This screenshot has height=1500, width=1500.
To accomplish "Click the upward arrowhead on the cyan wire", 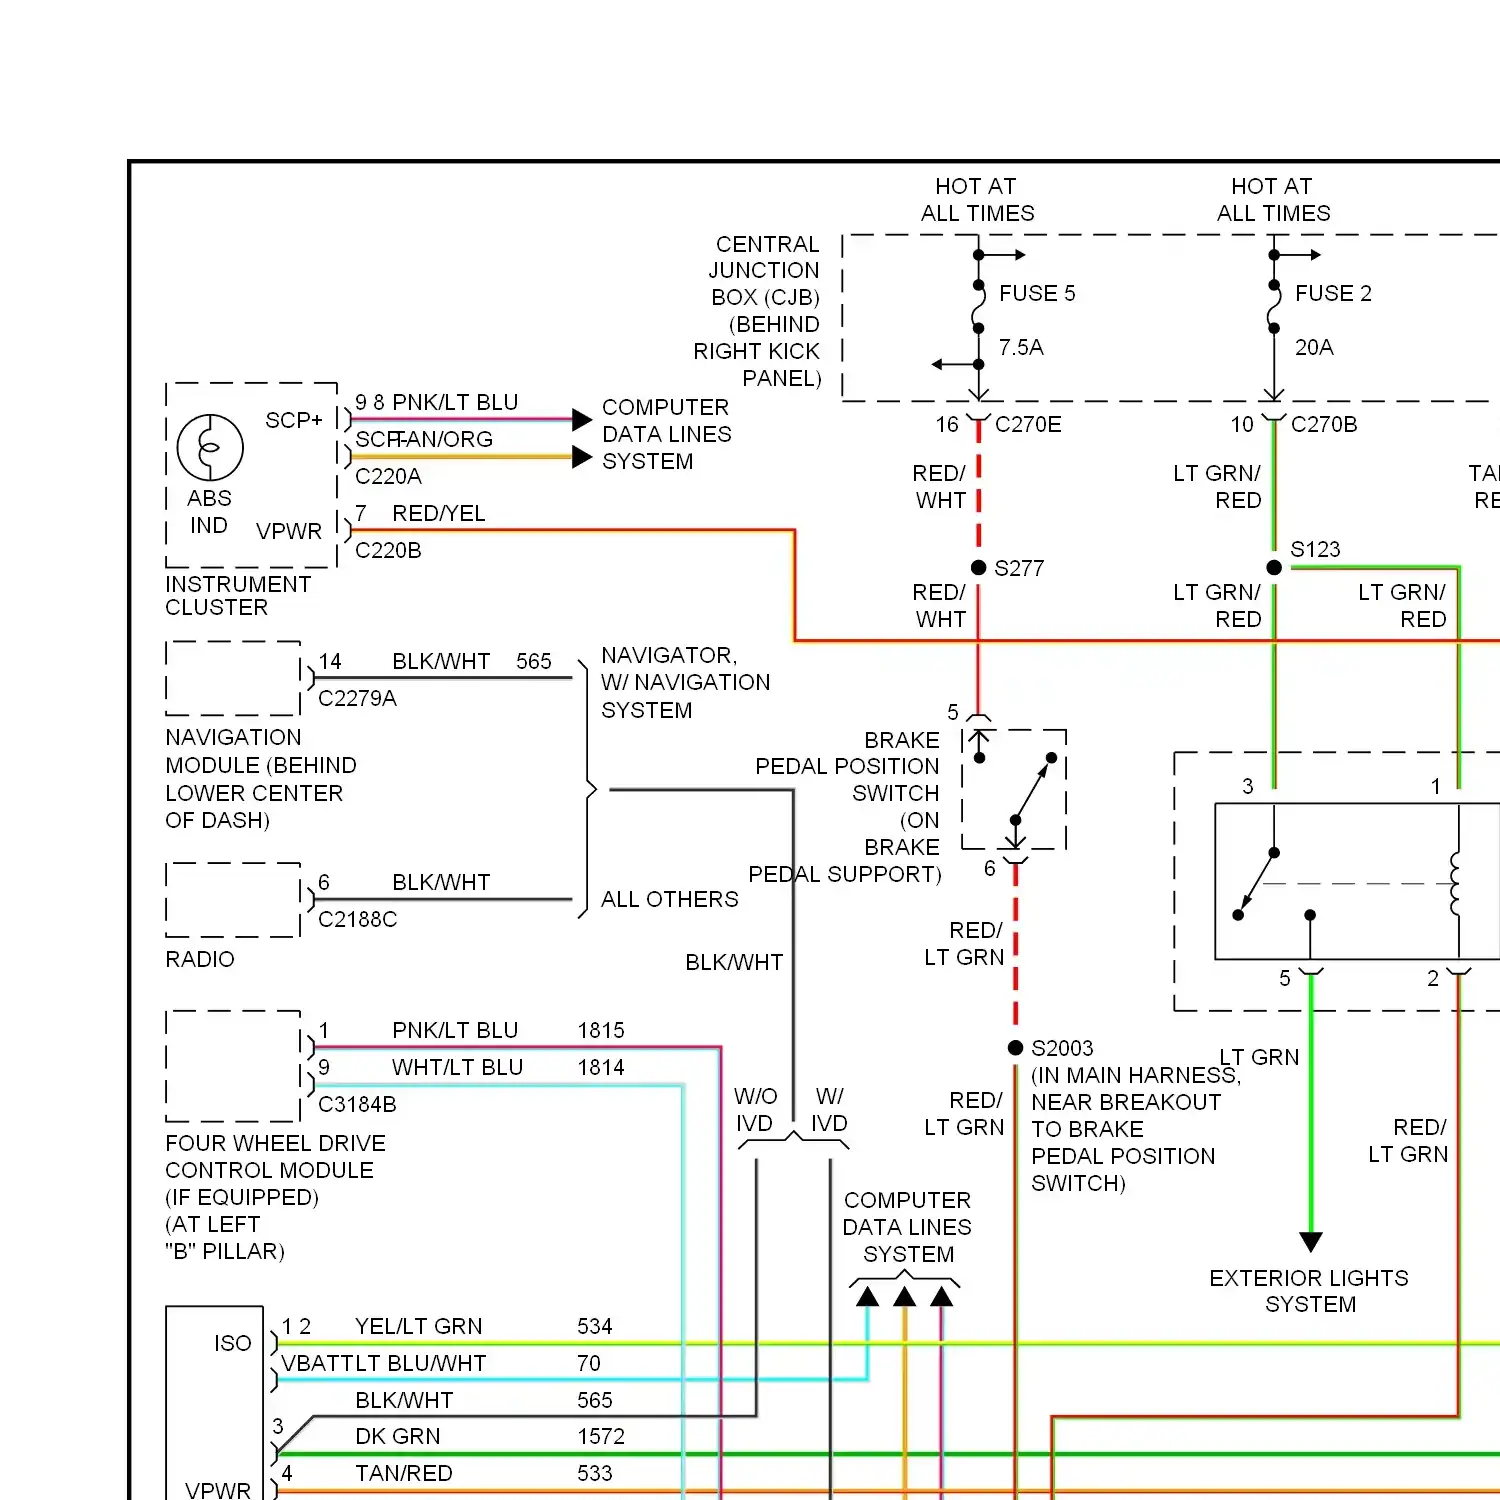I will pyautogui.click(x=868, y=1297).
